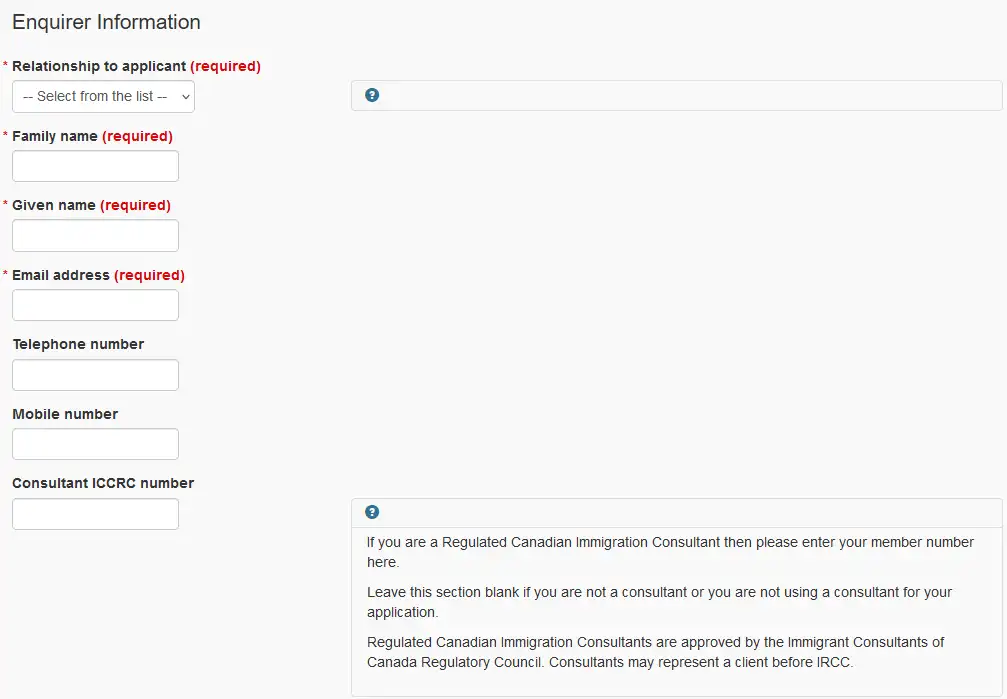
Task: Click the Relationship dropdown chevron arrow
Action: click(x=186, y=97)
